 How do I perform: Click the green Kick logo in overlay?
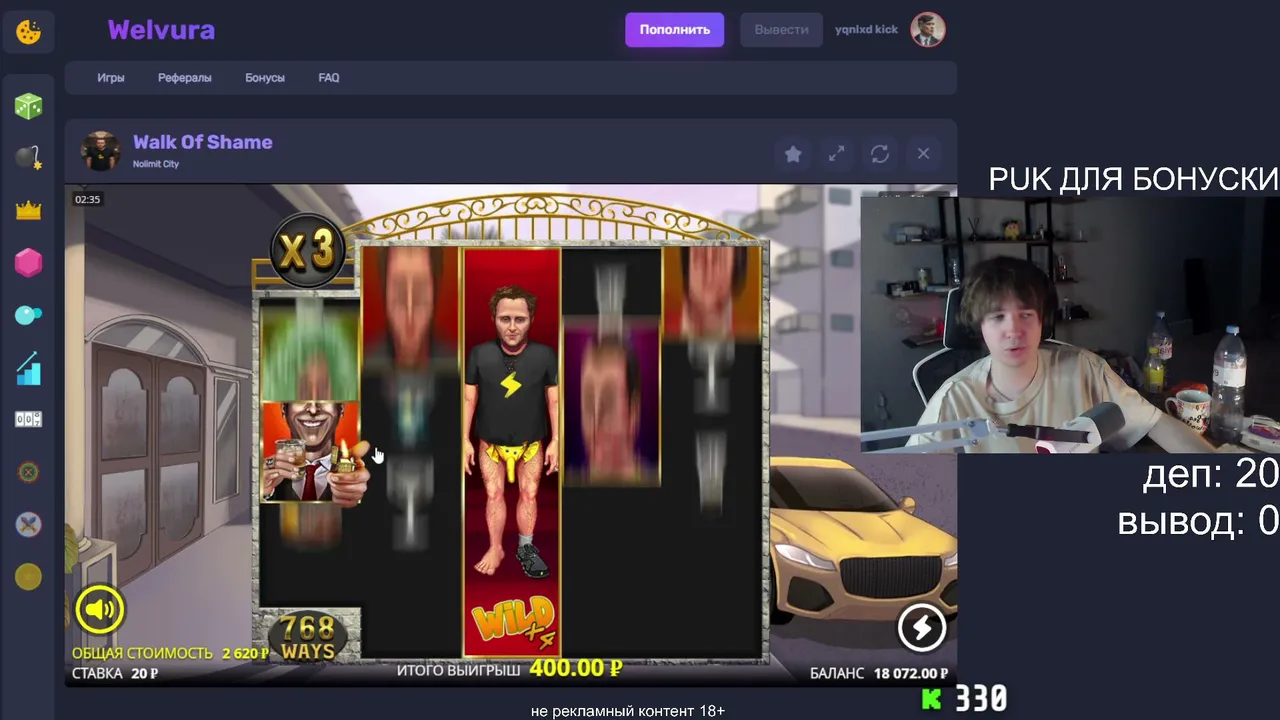932,698
